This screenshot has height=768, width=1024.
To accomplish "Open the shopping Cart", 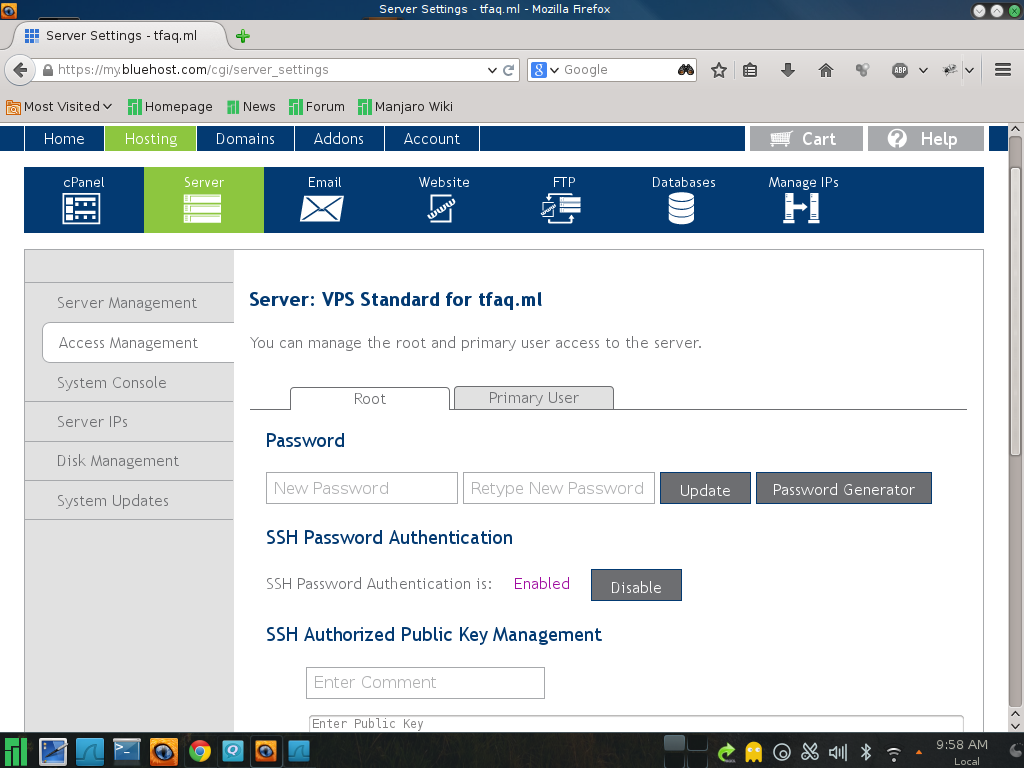I will [x=805, y=139].
